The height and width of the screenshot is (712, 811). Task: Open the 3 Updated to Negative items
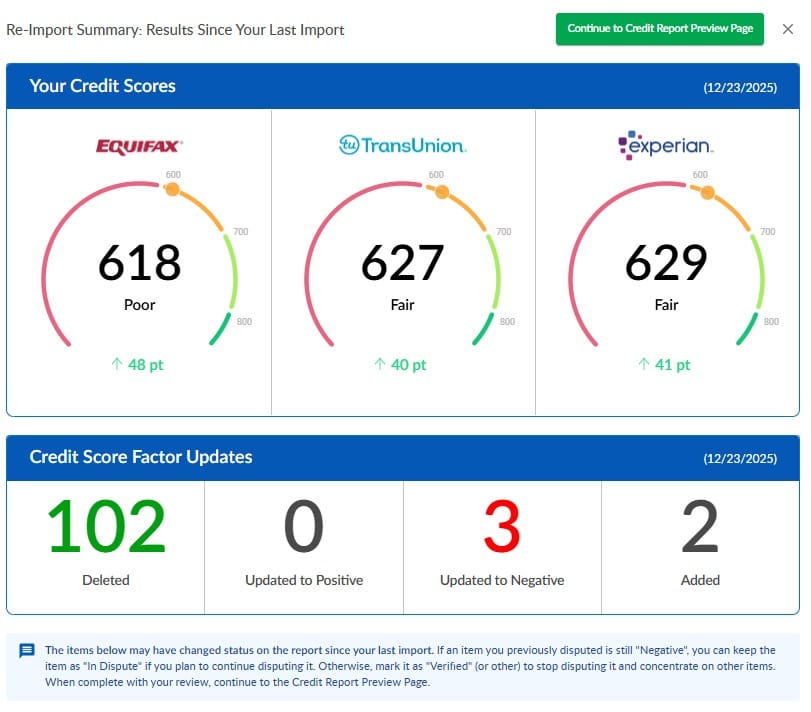click(502, 527)
